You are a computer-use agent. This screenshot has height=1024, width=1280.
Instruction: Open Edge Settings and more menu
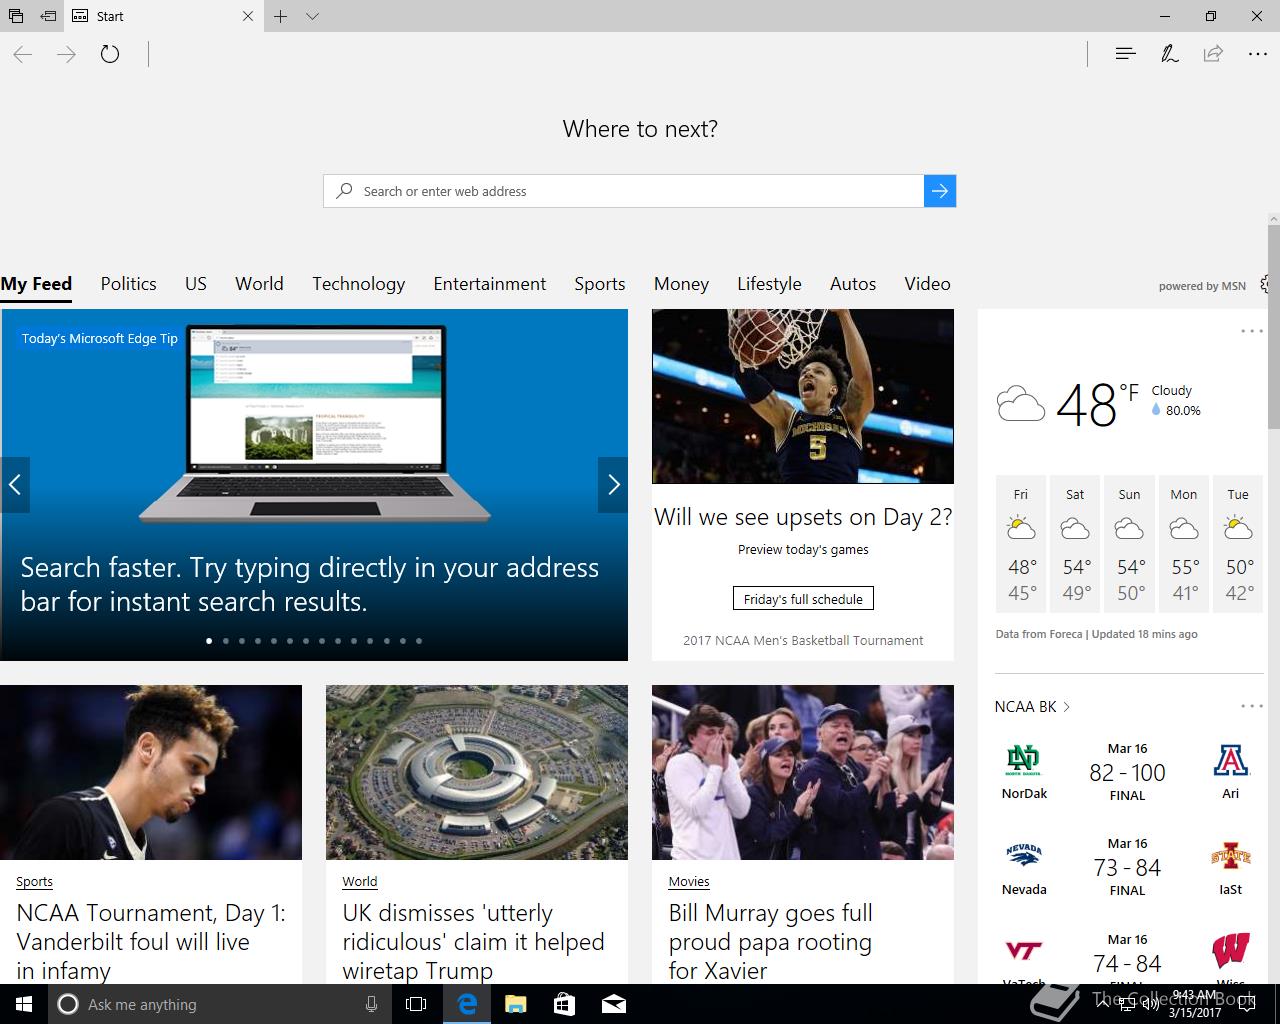[x=1257, y=54]
